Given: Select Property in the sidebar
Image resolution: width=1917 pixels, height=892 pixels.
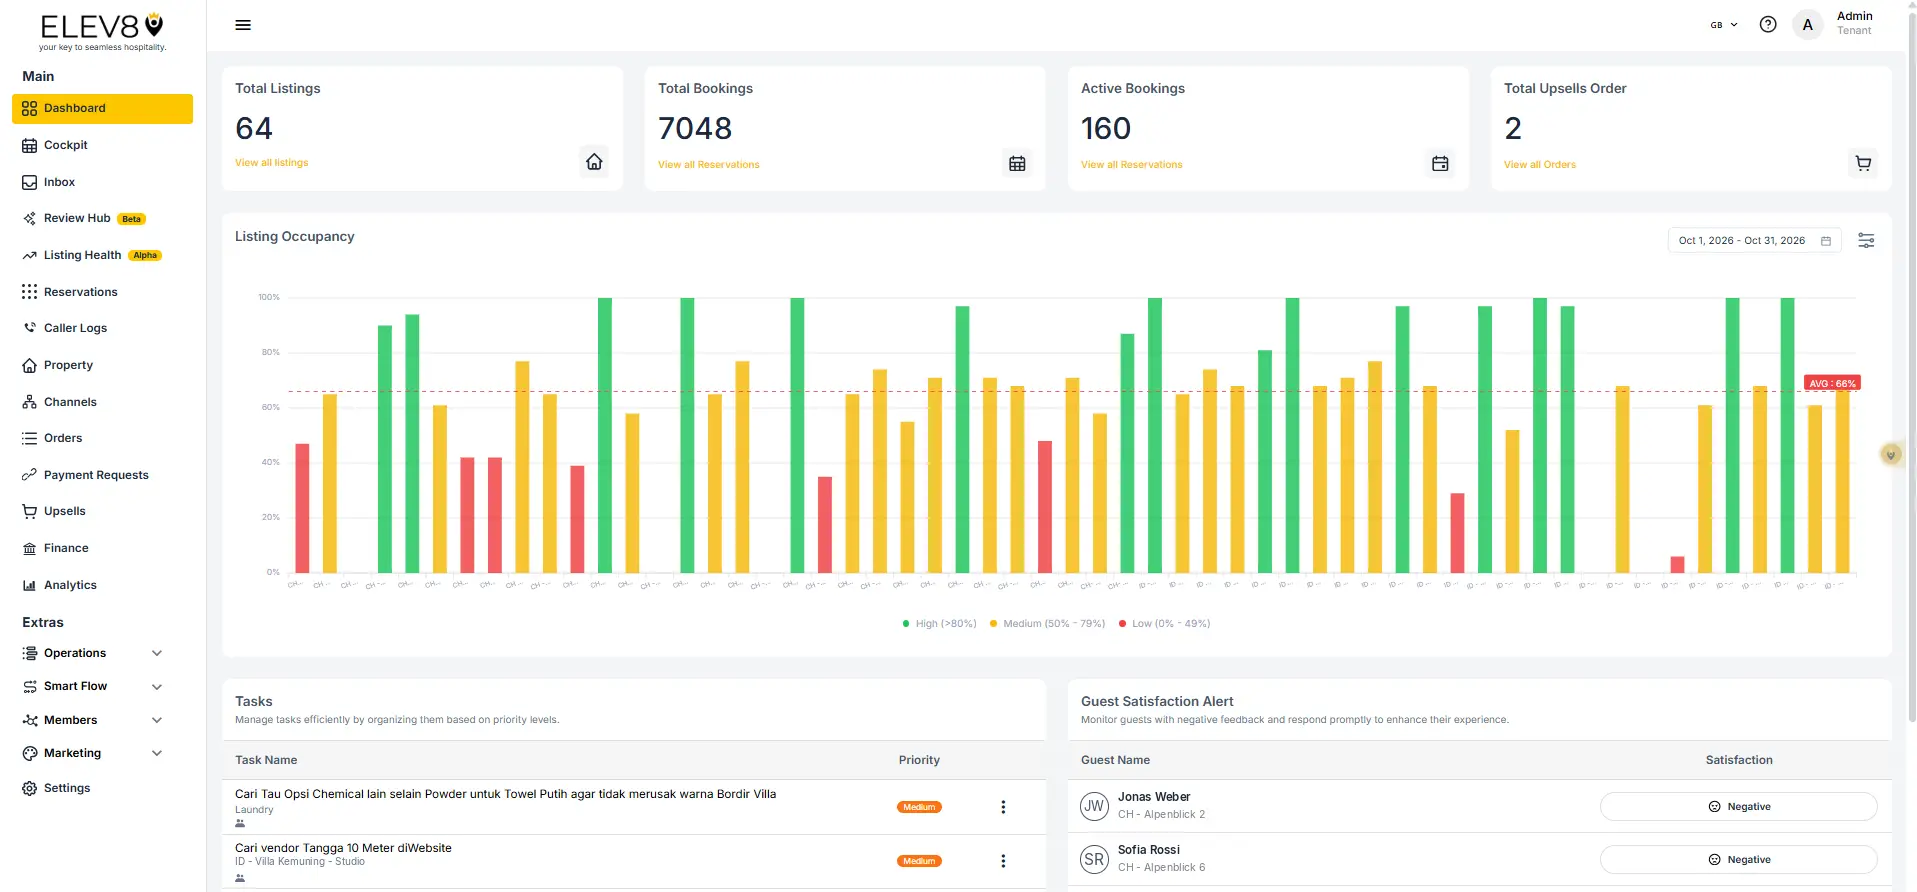Looking at the screenshot, I should [102, 365].
